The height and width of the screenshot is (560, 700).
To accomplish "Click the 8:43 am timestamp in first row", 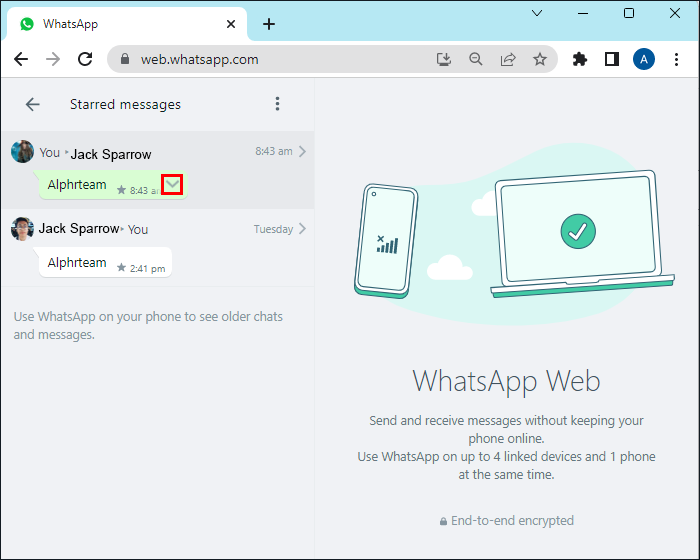I will coord(274,151).
